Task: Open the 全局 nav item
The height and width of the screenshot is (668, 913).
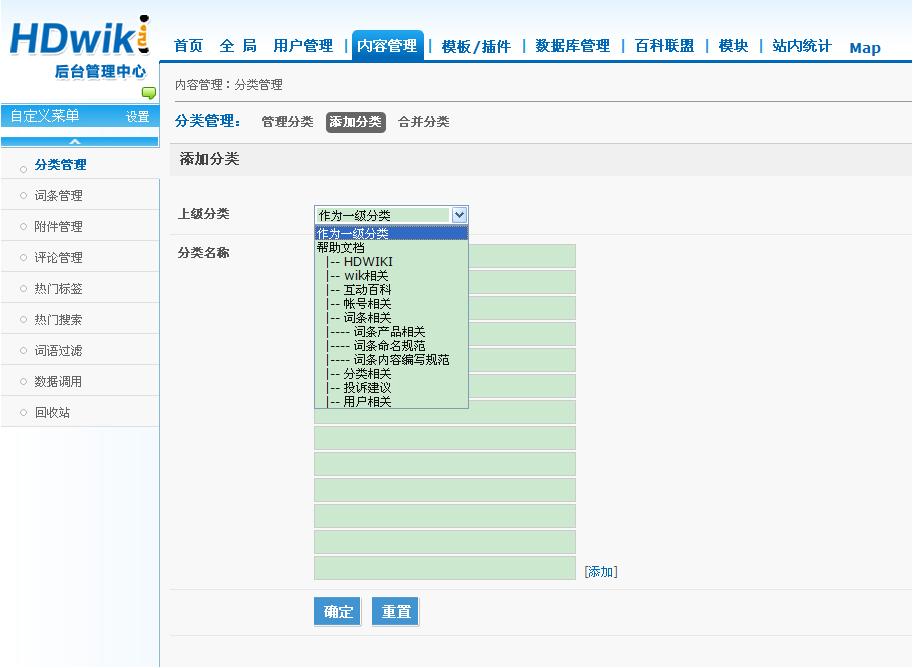Action: point(238,46)
